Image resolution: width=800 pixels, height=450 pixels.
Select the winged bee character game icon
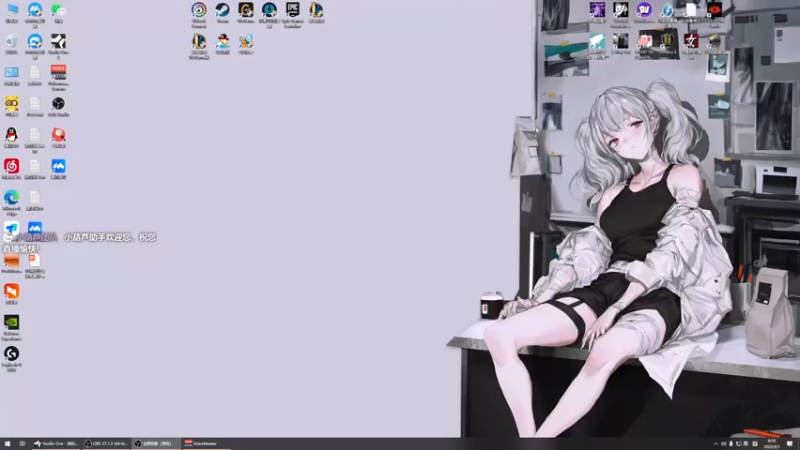(246, 44)
